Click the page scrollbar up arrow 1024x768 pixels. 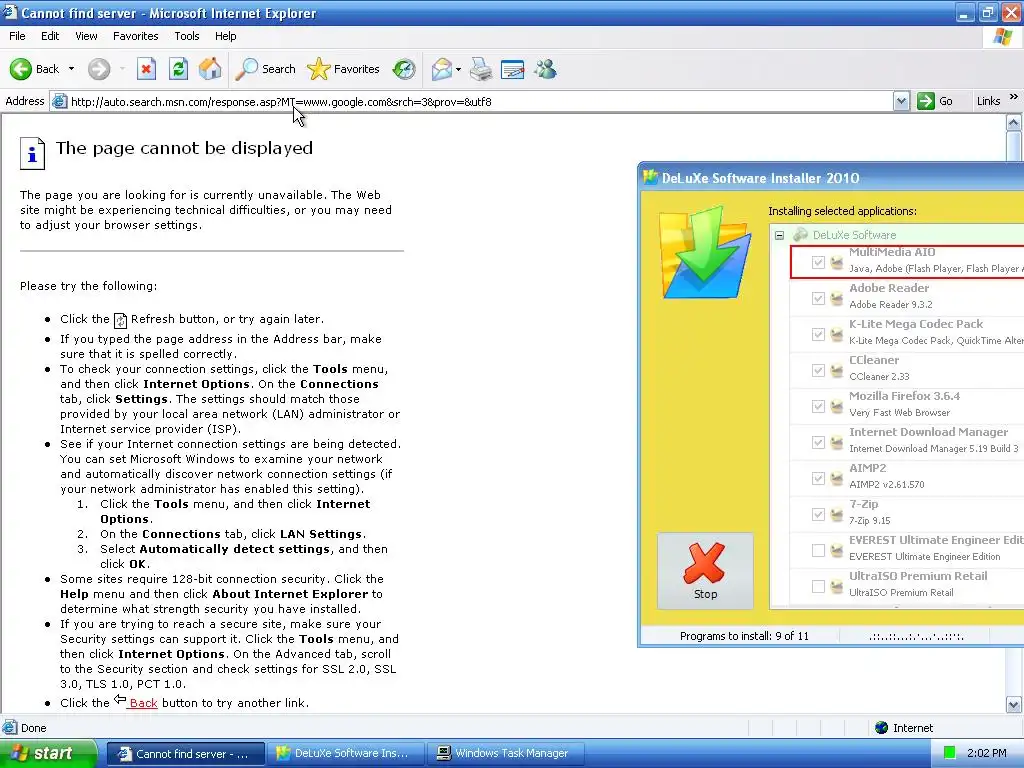1014,122
